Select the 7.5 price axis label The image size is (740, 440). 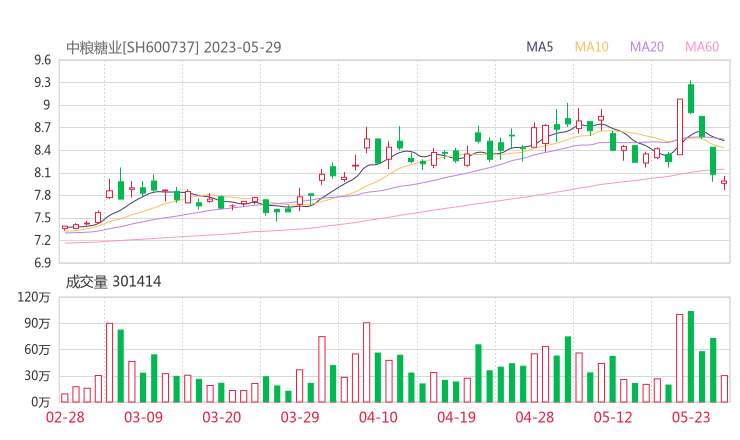[42, 218]
